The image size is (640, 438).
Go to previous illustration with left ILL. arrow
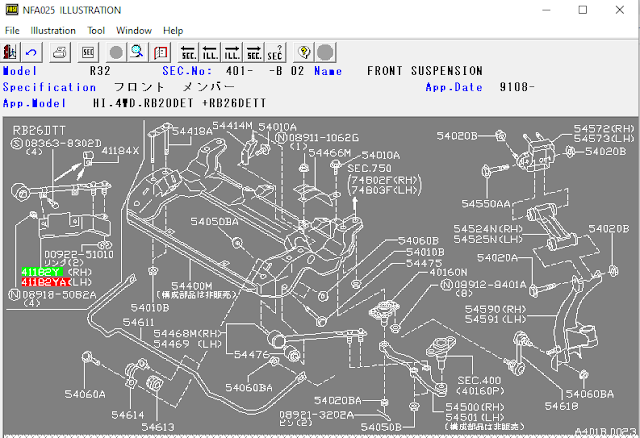point(210,53)
